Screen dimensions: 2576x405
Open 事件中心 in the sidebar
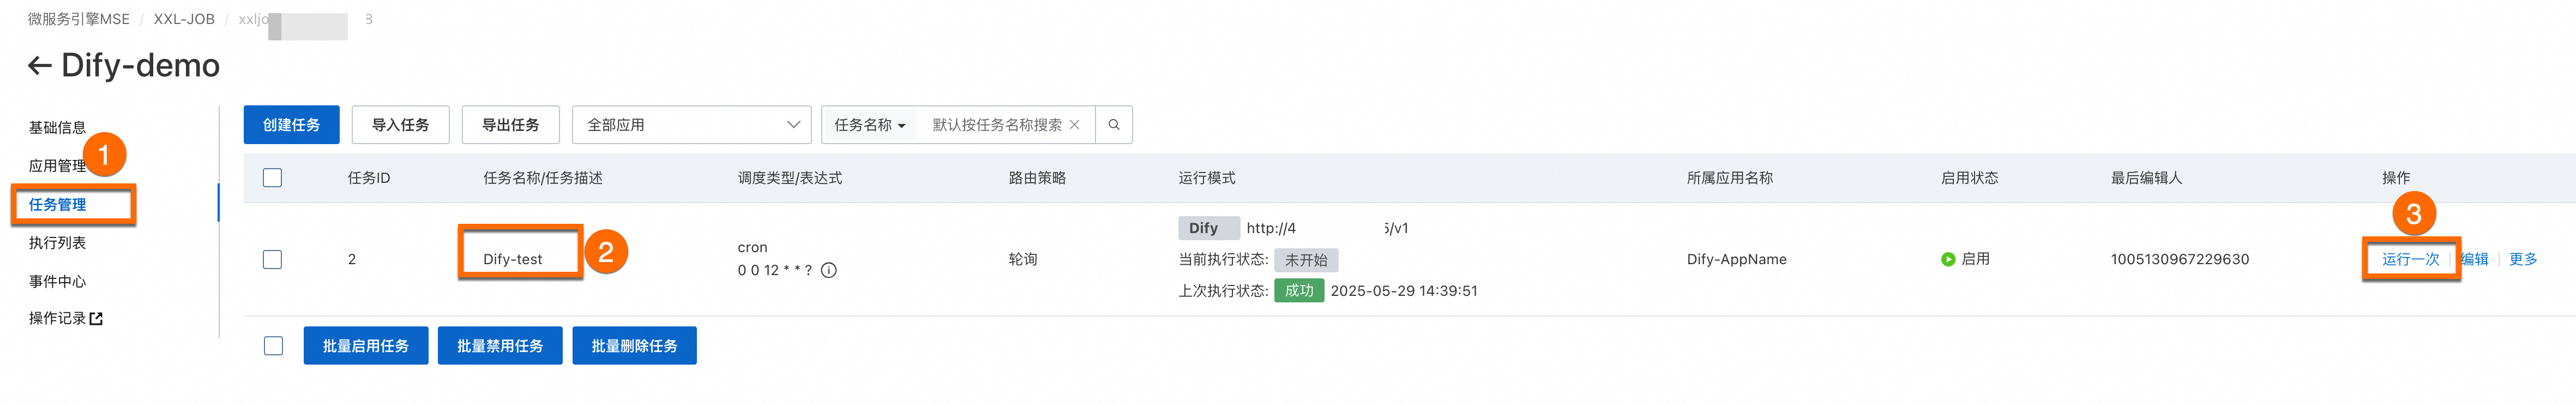point(57,281)
